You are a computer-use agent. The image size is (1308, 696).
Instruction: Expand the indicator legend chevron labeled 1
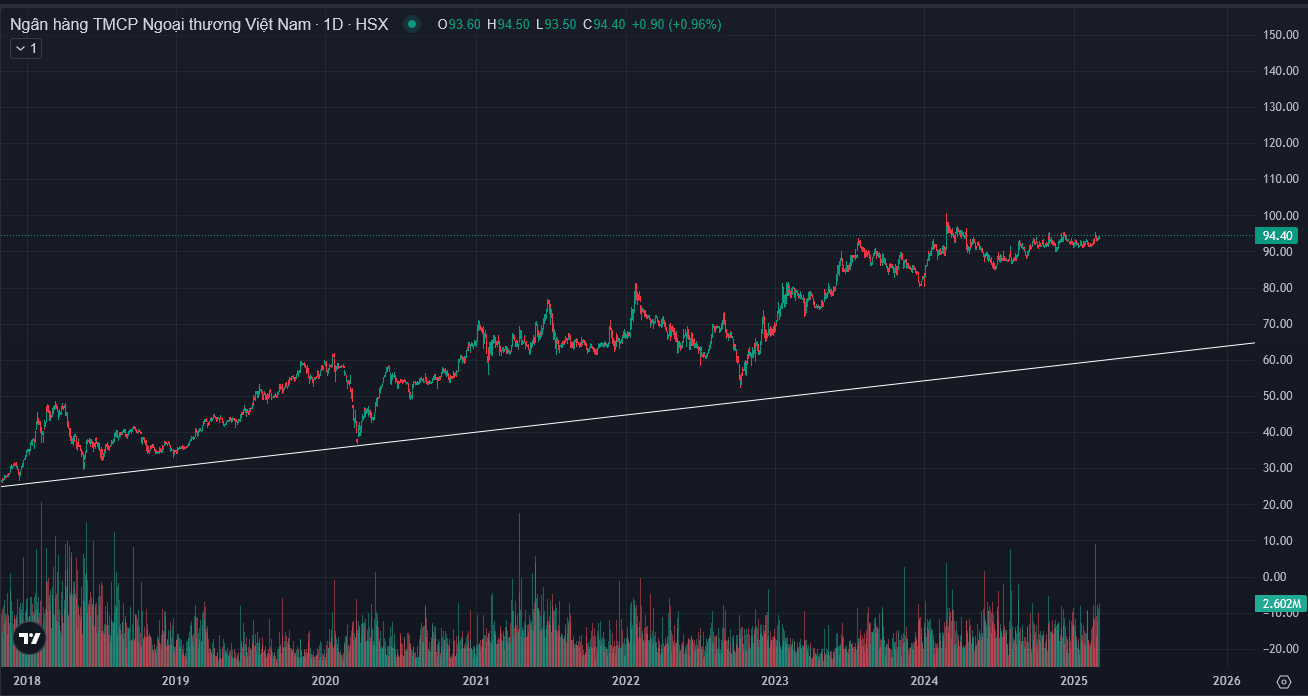[26, 48]
